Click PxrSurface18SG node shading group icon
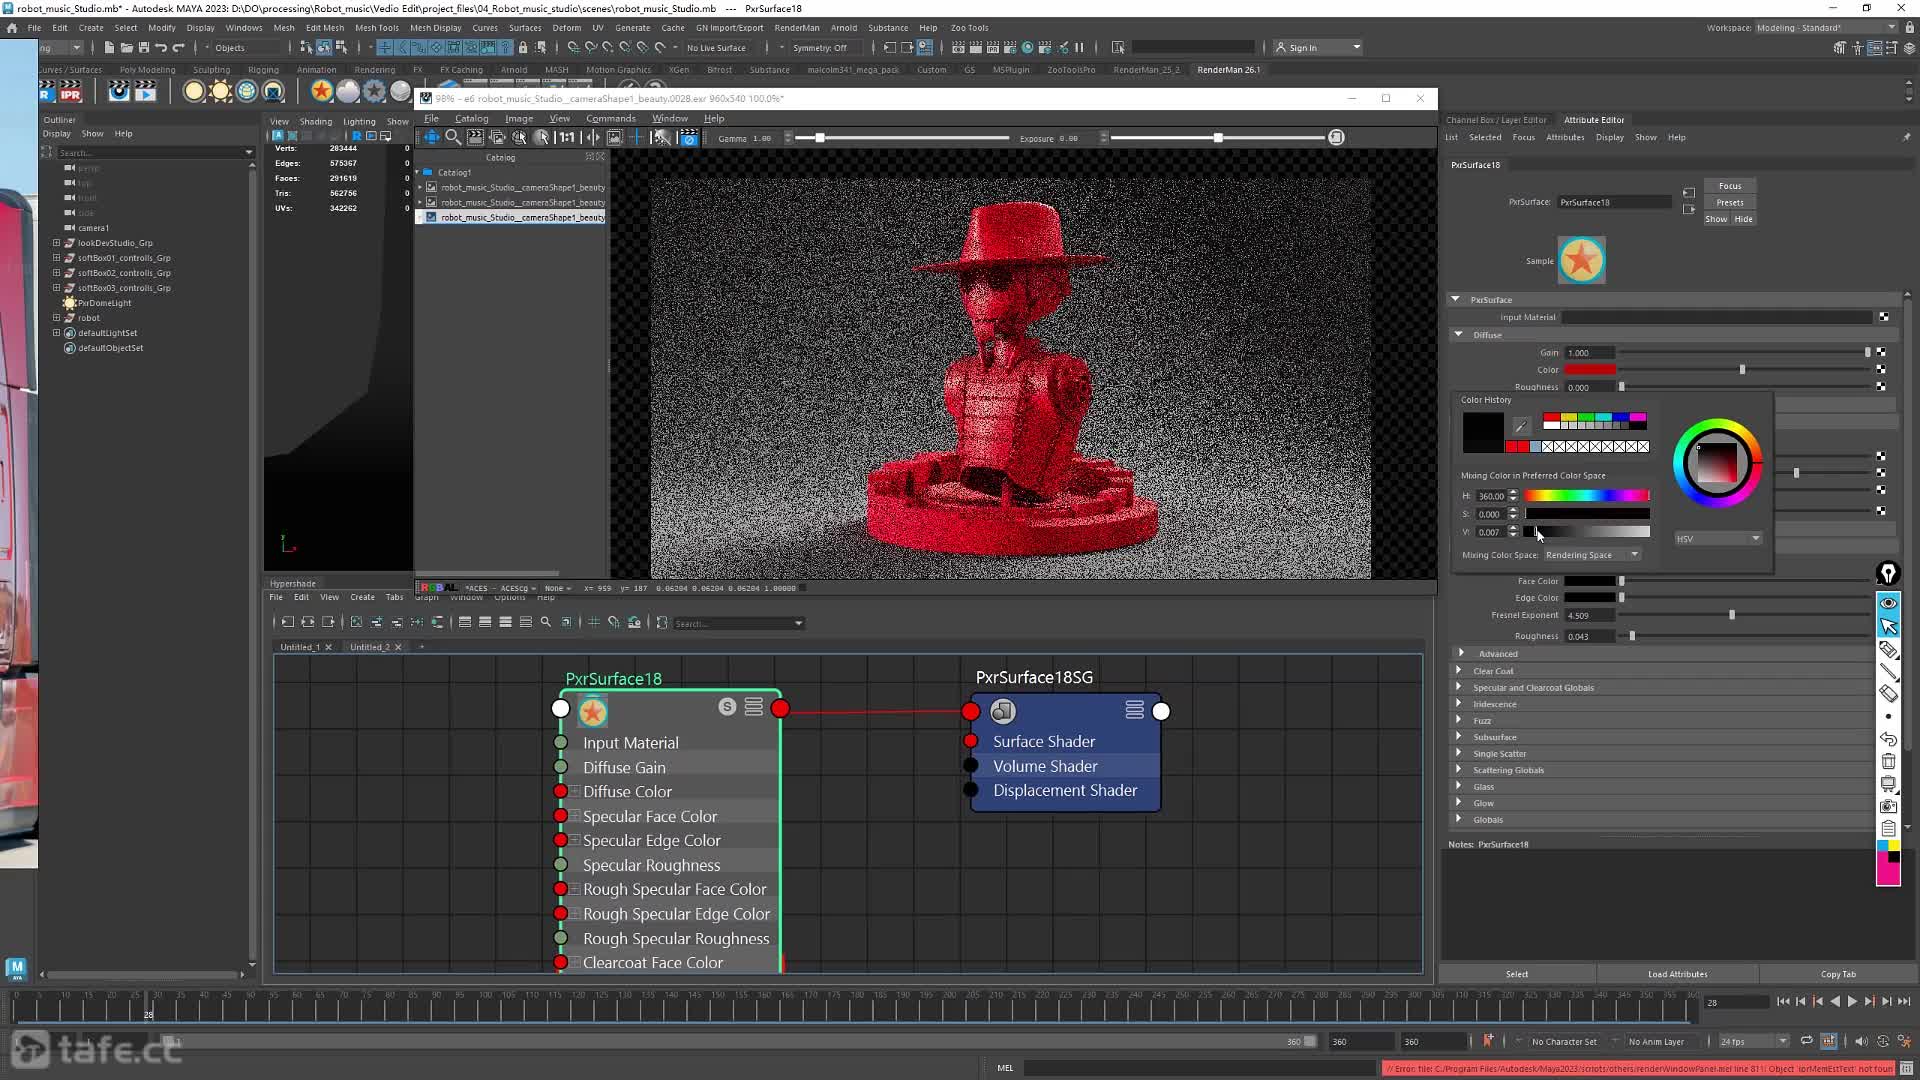The height and width of the screenshot is (1080, 1920). coord(1003,711)
